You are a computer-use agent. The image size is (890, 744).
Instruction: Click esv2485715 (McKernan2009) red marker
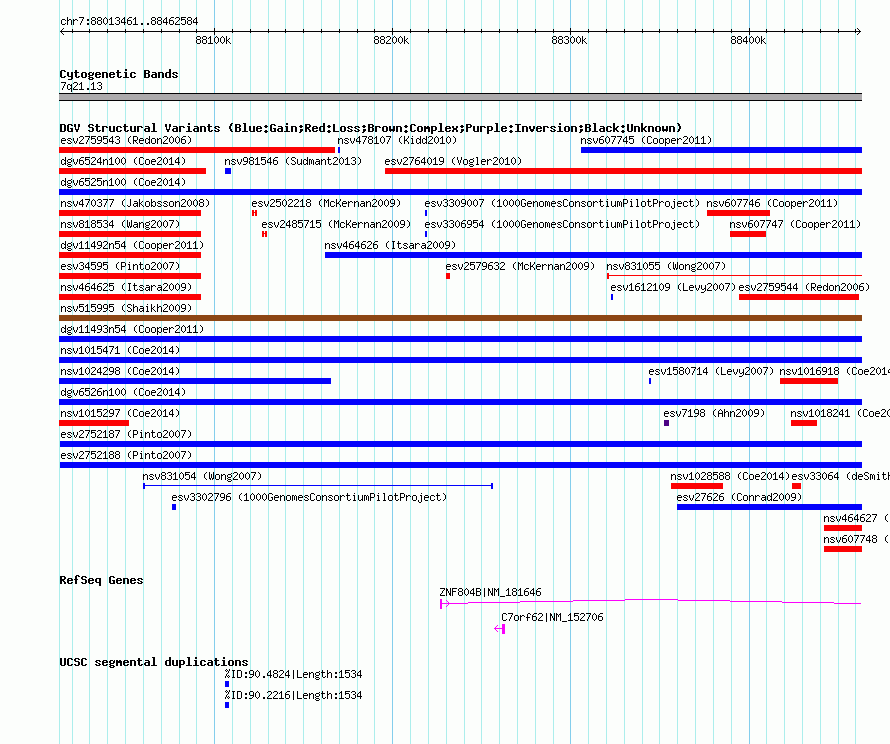(x=265, y=234)
